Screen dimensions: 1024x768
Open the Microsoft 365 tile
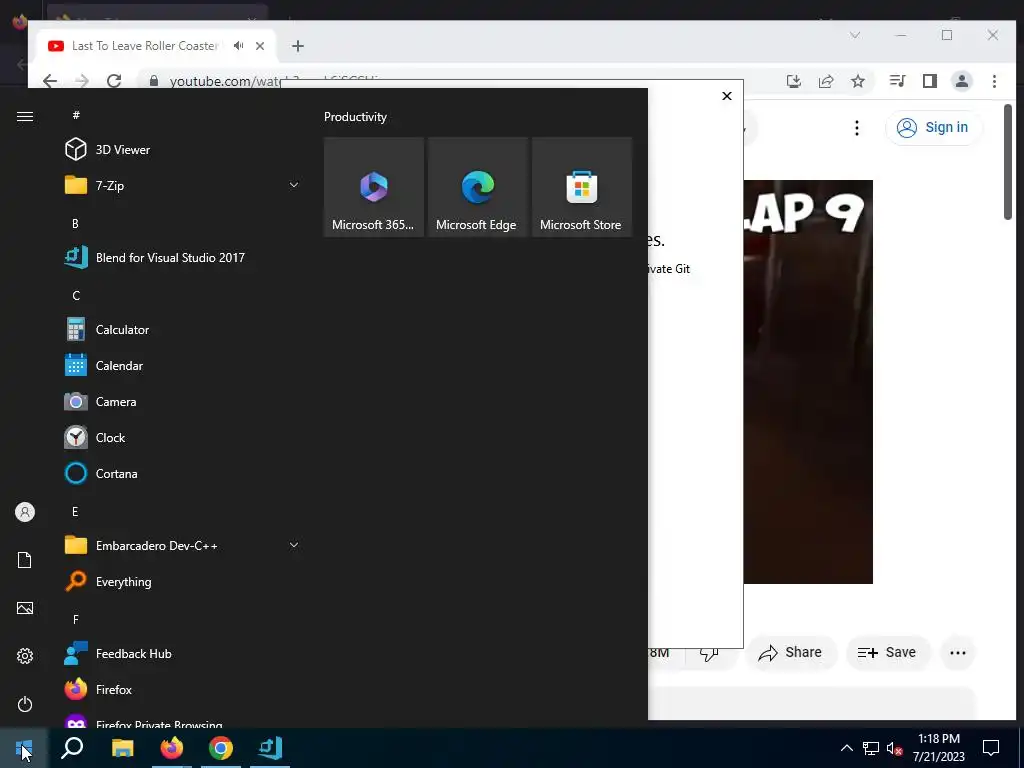pos(374,187)
